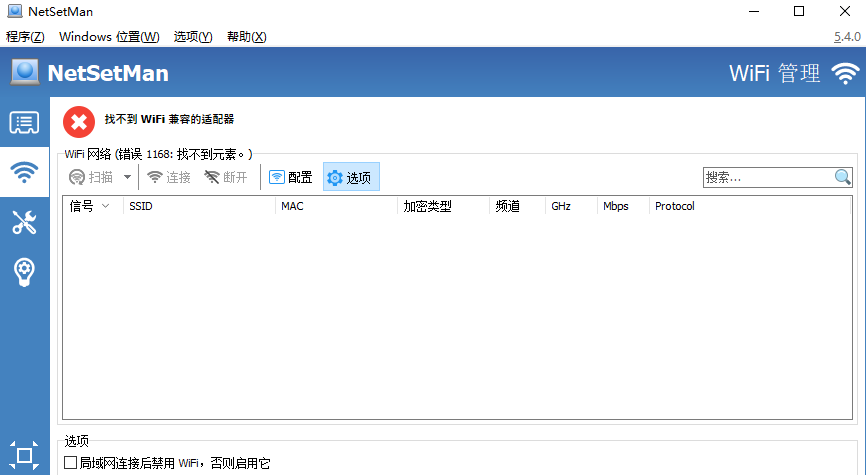Toggle disable WiFi after LAN connection checkbox

pos(71,463)
